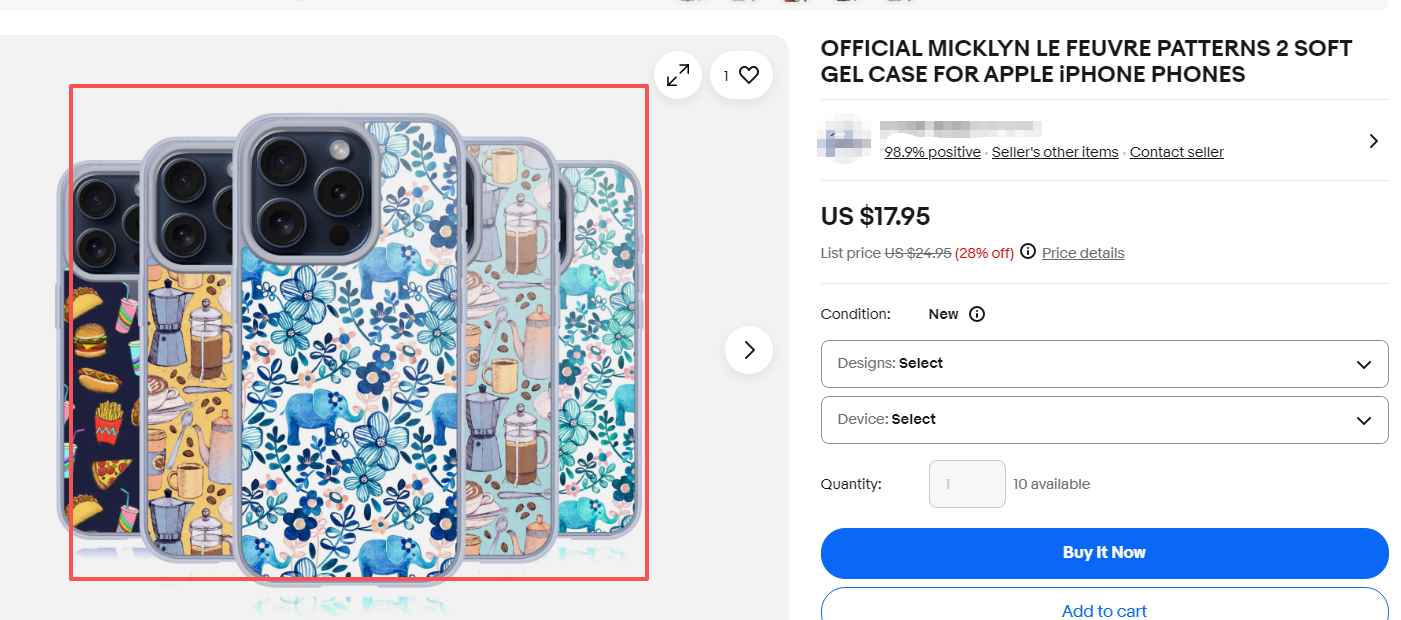Show the next product image with the arrow
The height and width of the screenshot is (620, 1401).
748,350
